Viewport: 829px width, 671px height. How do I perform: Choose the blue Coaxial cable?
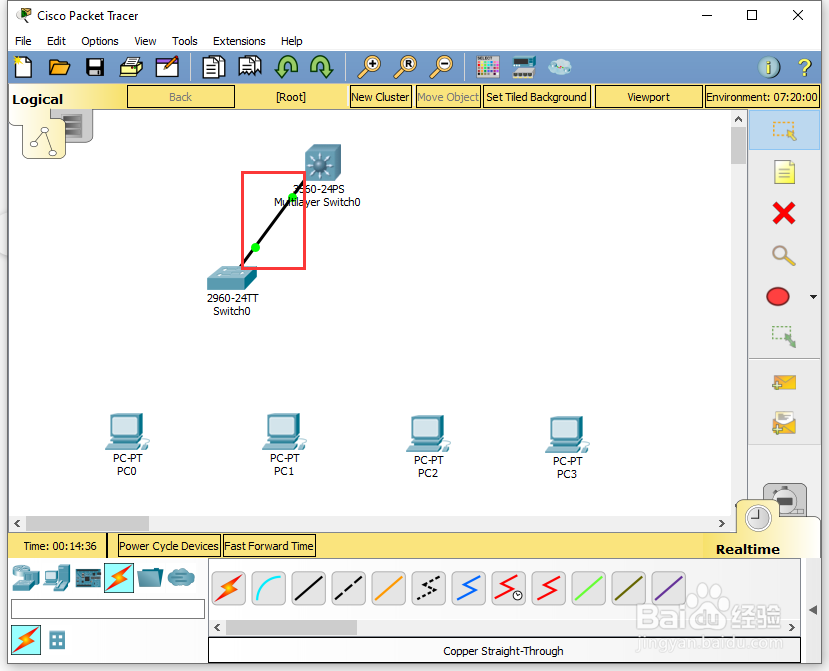pos(468,589)
